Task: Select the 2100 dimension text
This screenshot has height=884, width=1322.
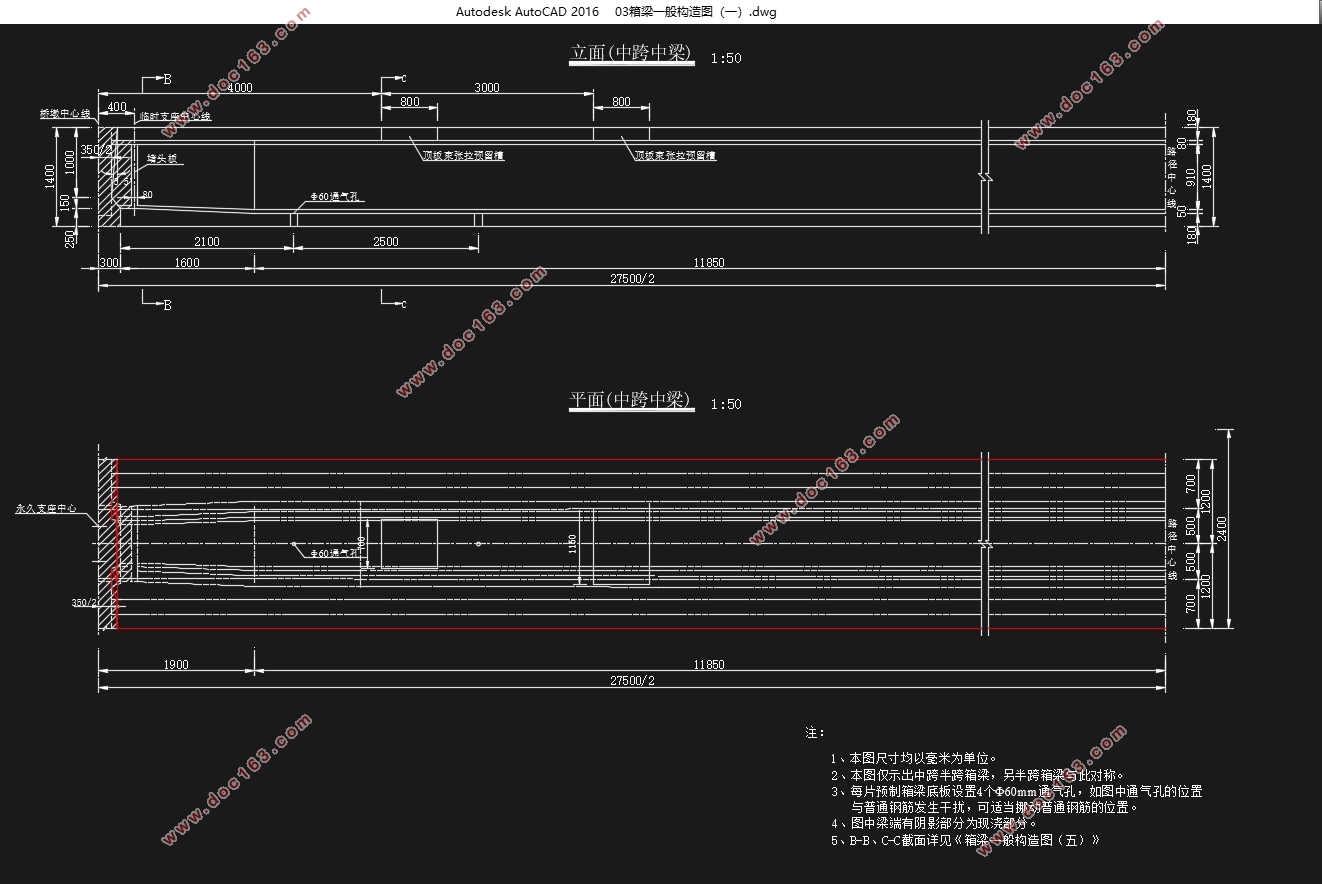Action: [x=207, y=241]
